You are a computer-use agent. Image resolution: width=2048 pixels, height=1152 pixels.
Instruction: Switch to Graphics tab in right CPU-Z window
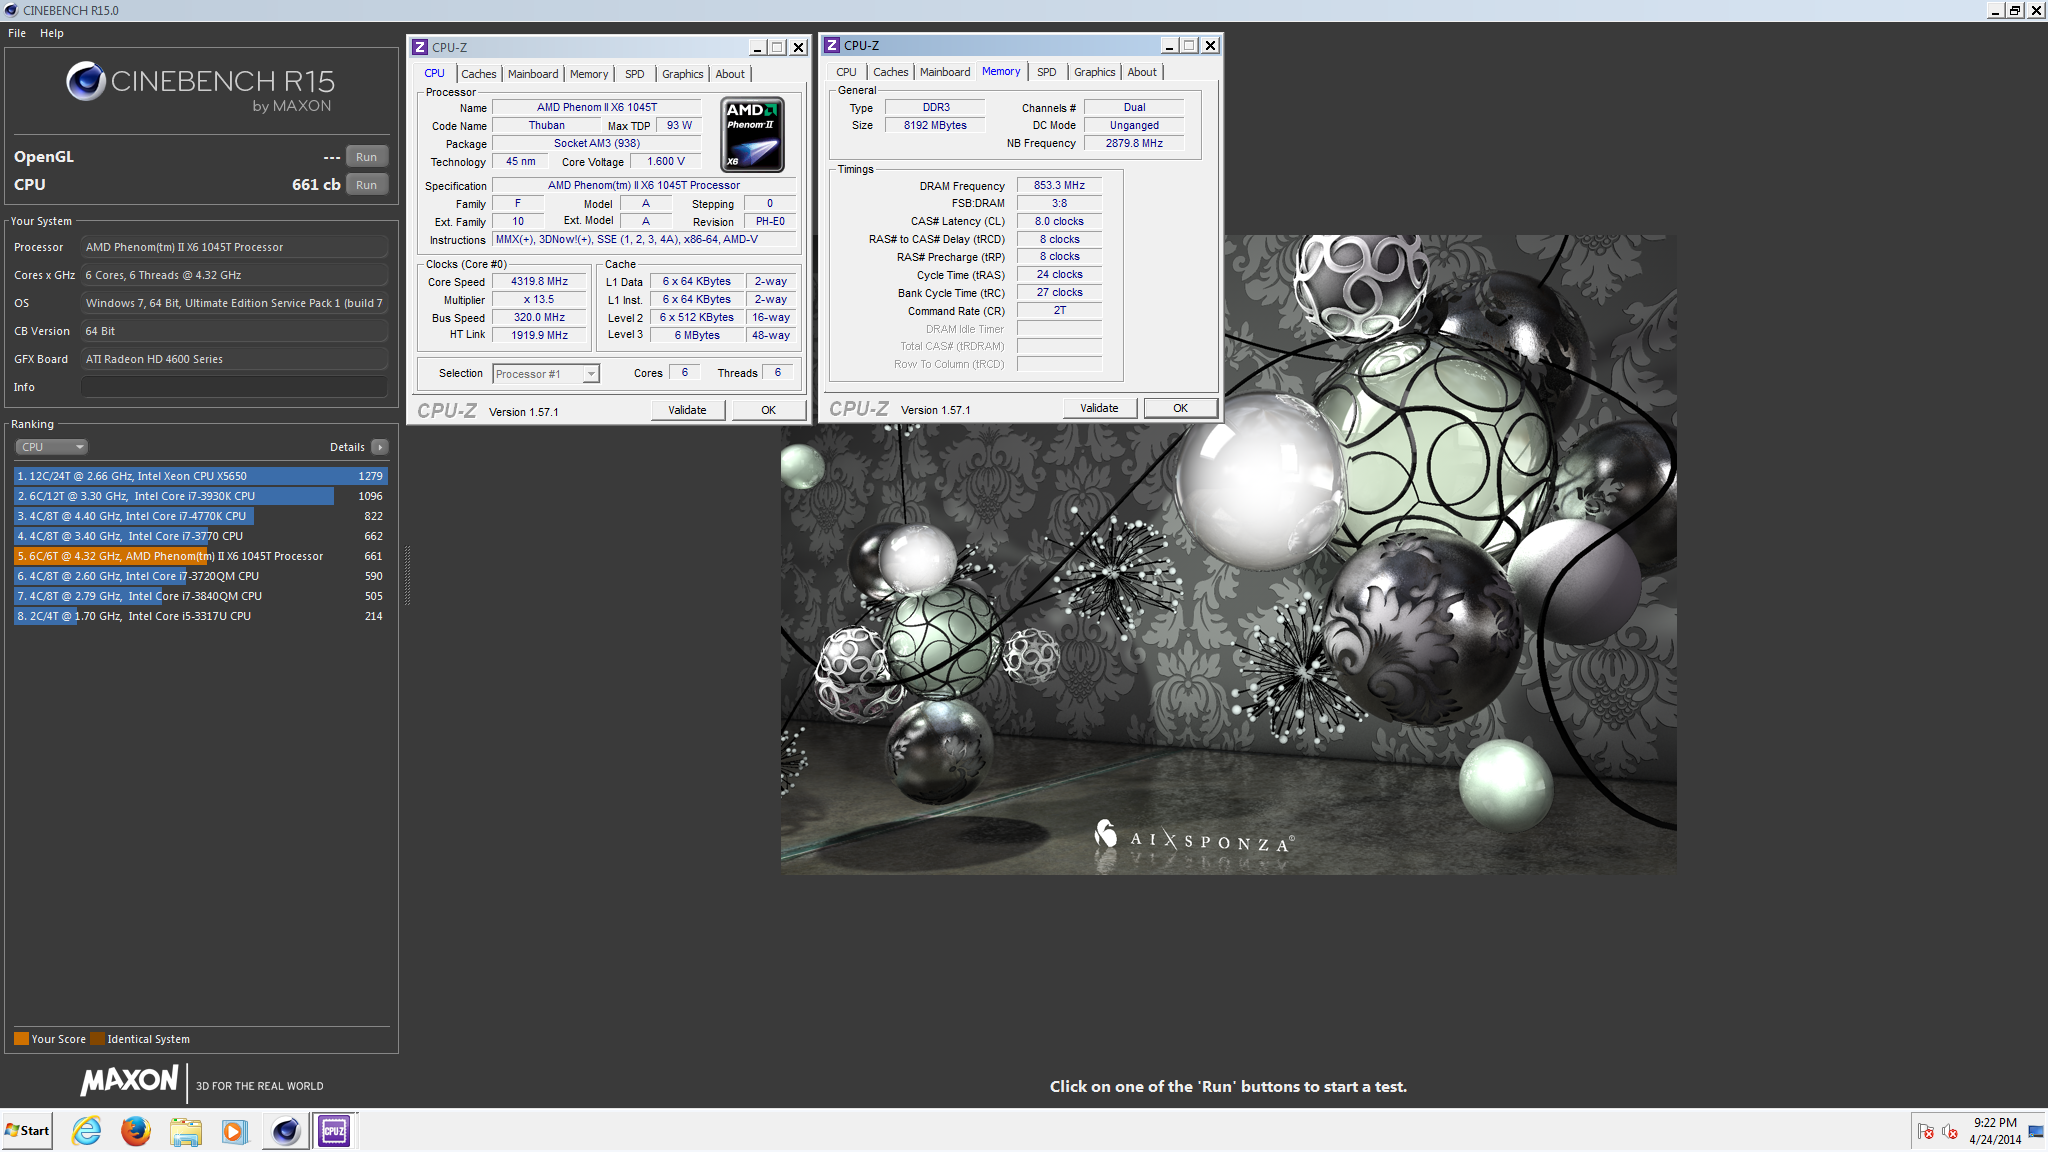point(1094,72)
